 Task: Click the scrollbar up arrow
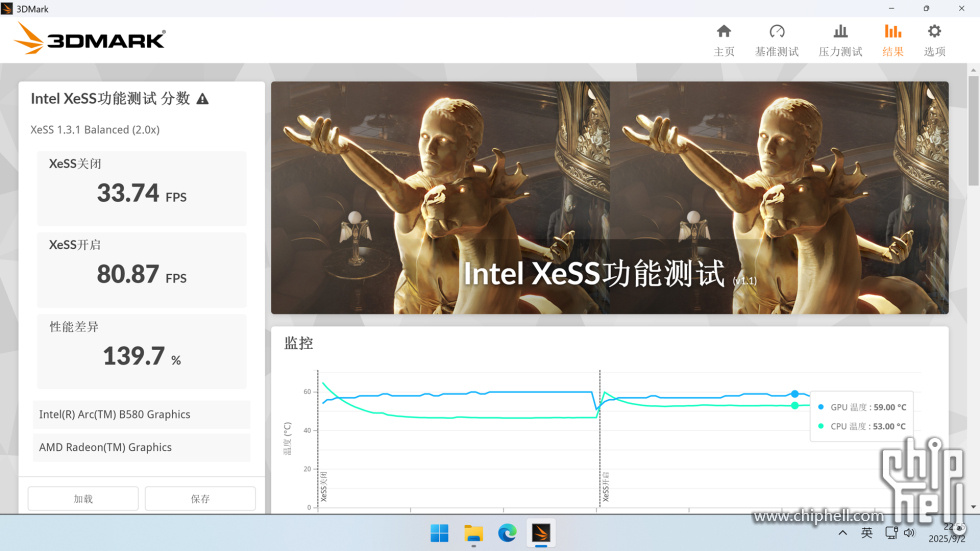point(973,70)
